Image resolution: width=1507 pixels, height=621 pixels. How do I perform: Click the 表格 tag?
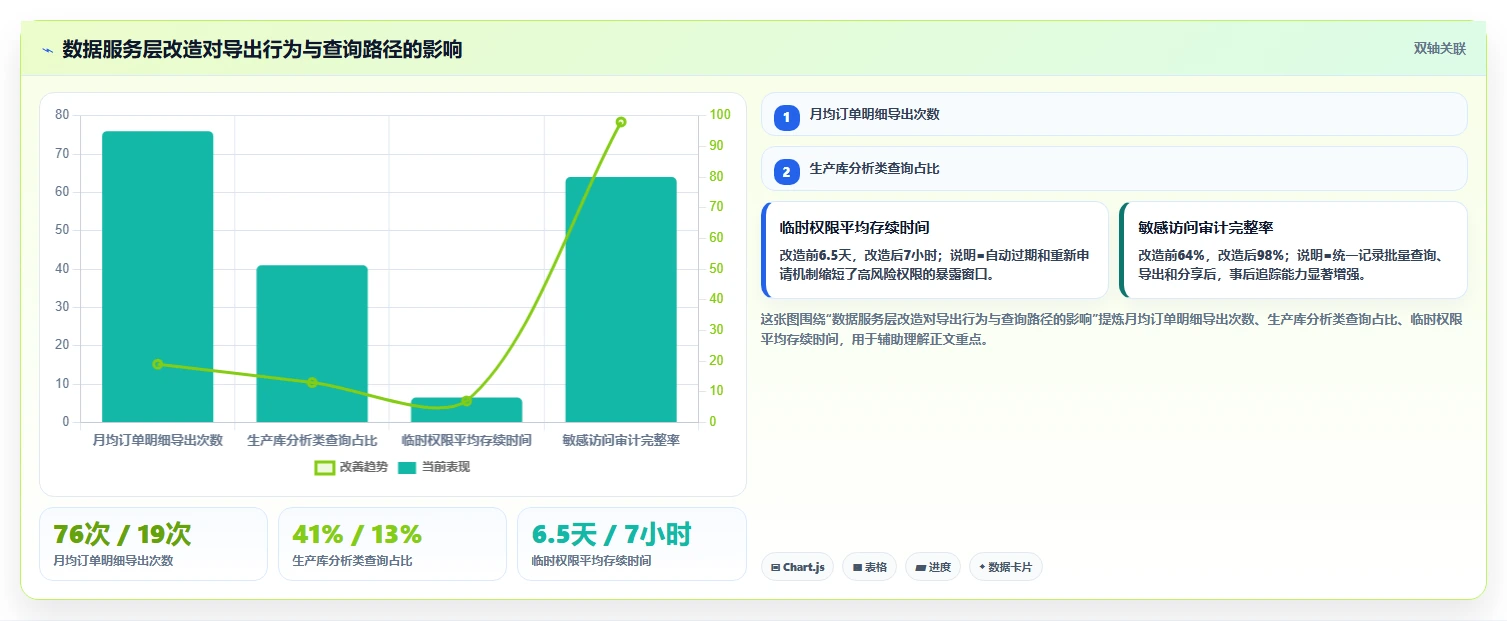point(869,567)
